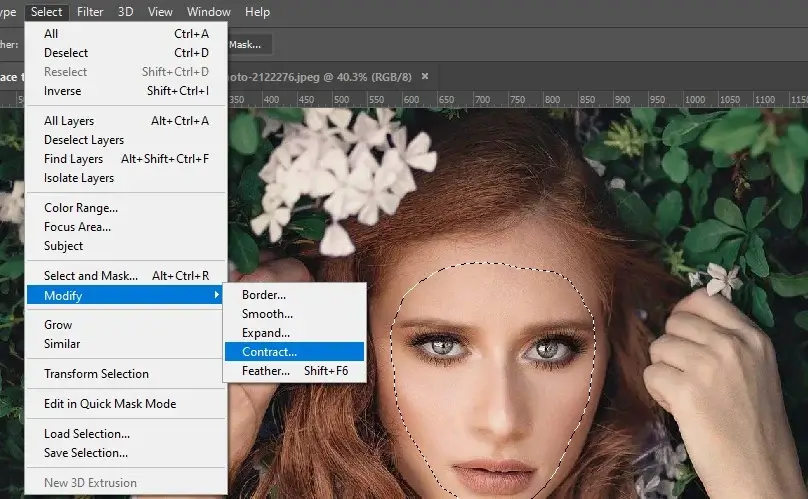Image resolution: width=808 pixels, height=499 pixels.
Task: Choose Transform Selection
Action: [x=126, y=374]
